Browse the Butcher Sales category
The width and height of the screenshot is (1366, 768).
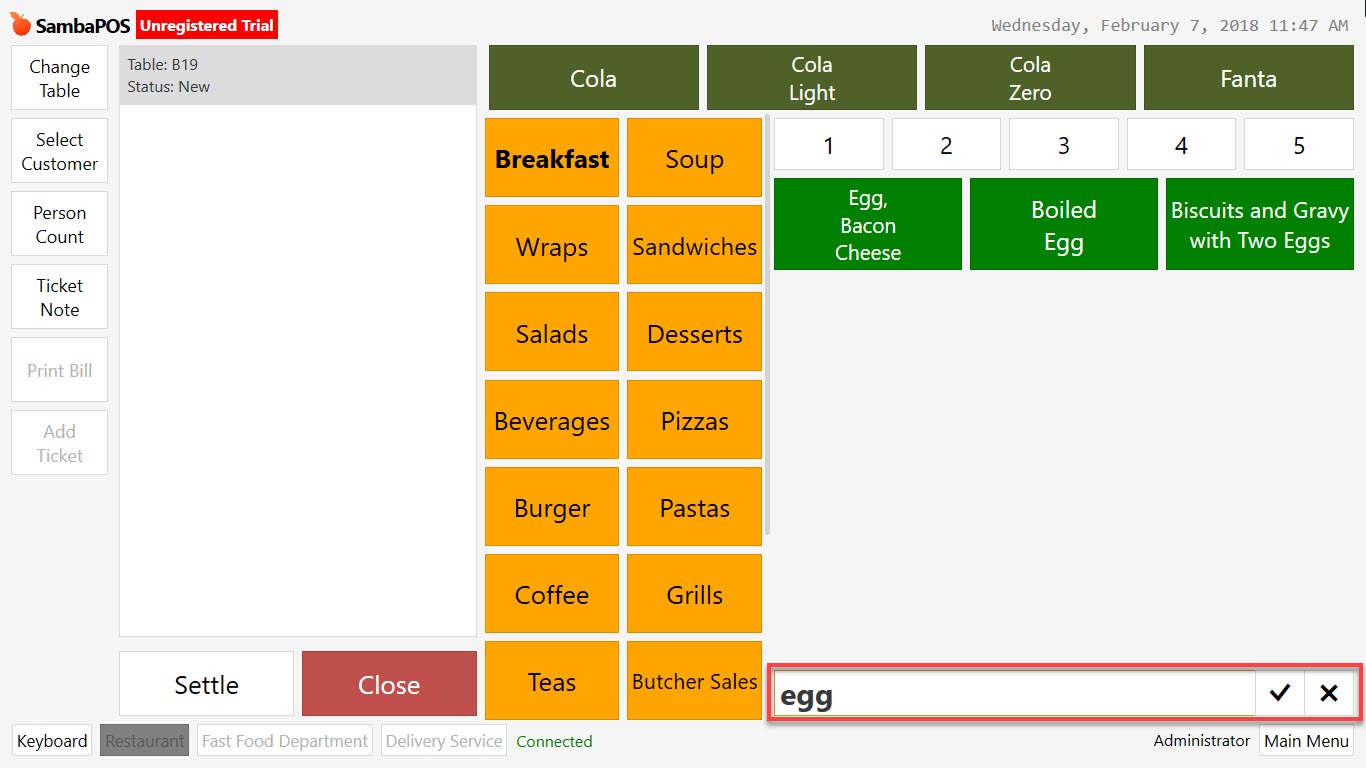coord(694,681)
